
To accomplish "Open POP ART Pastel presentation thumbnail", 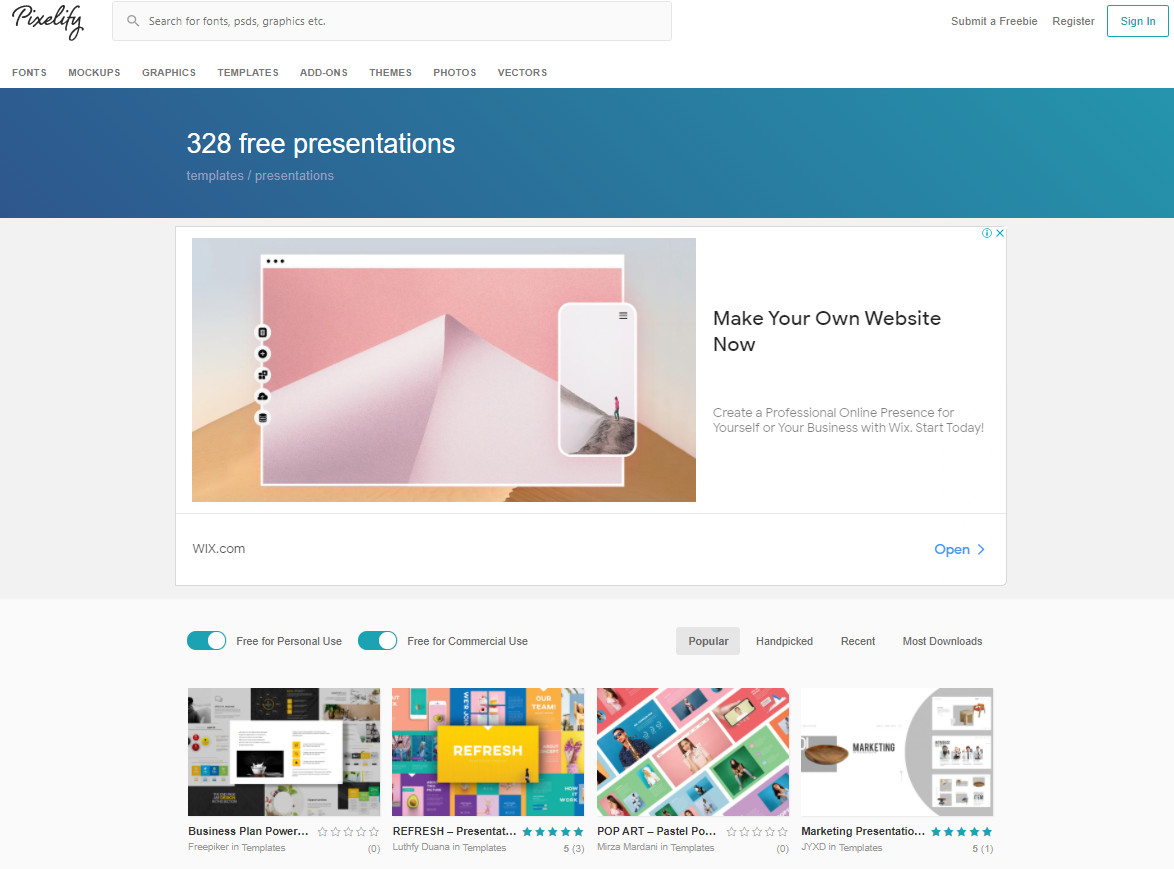I will pos(693,751).
